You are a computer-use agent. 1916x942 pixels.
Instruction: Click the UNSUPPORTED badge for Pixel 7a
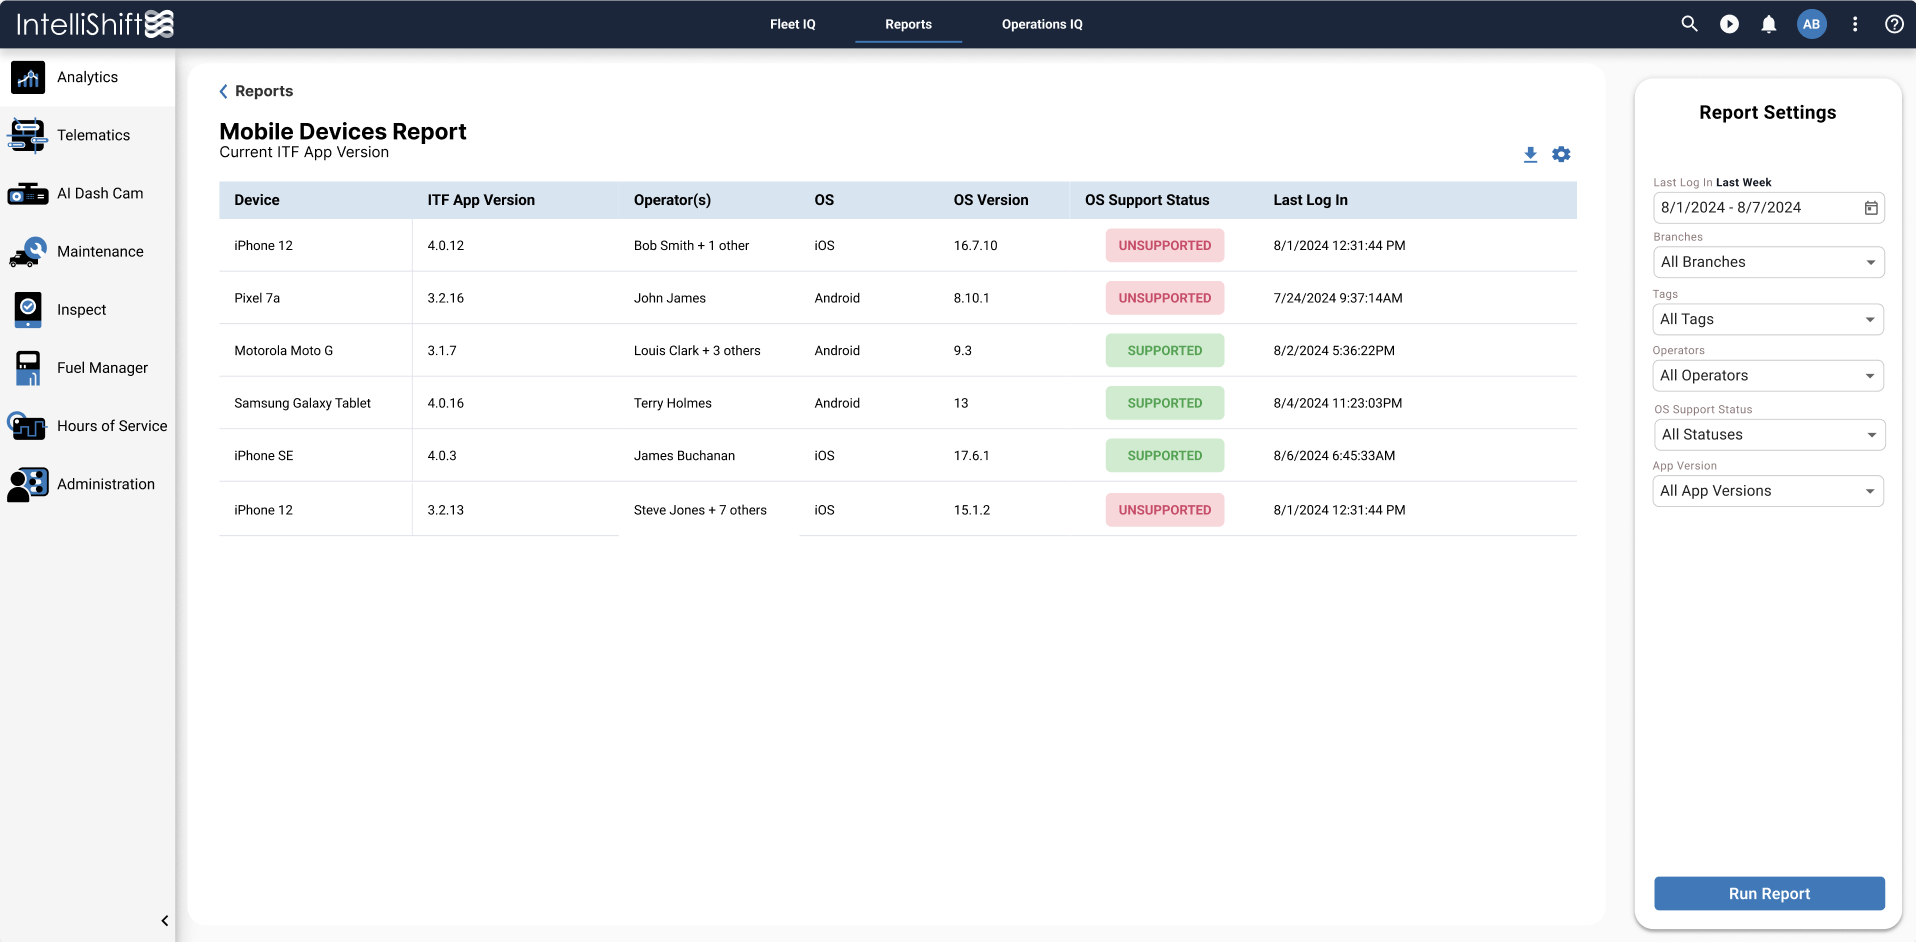click(1165, 298)
